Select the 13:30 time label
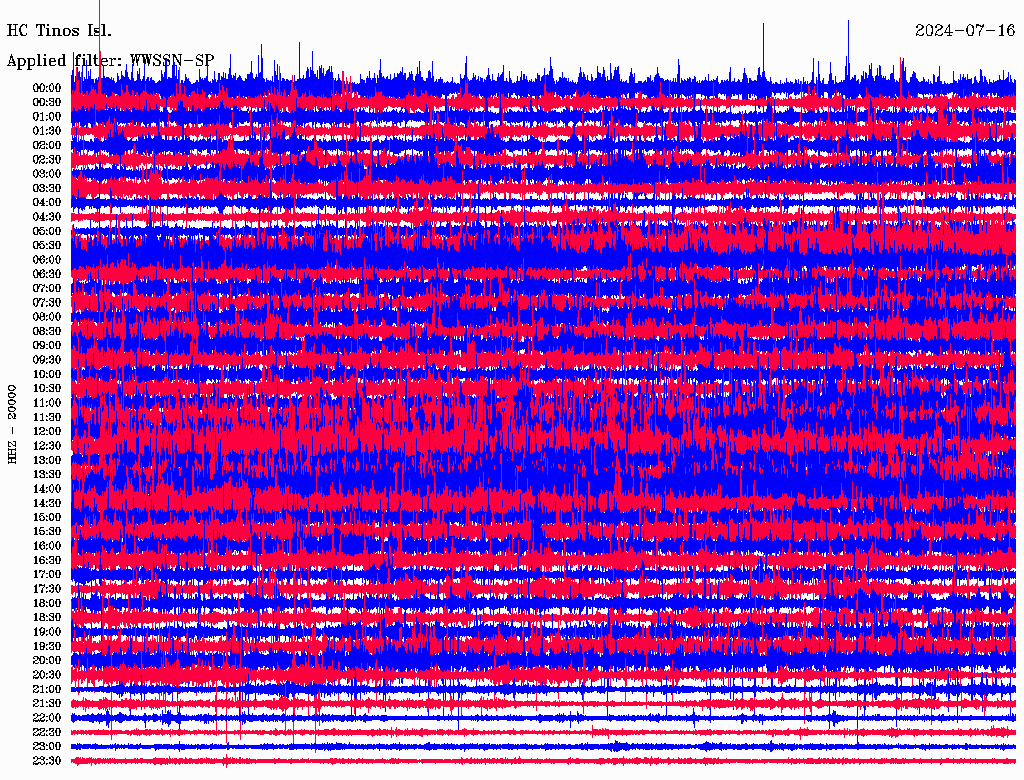This screenshot has height=780, width=1024. coord(47,475)
